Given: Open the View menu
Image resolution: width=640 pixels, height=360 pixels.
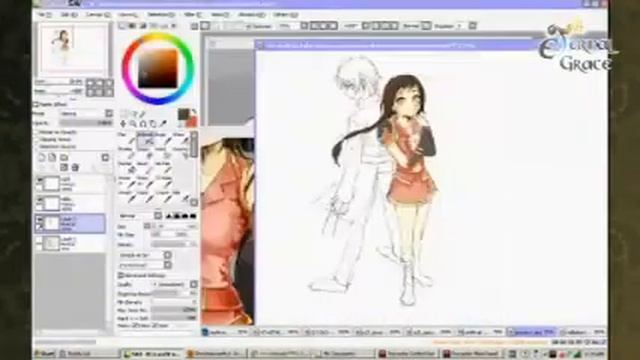Looking at the screenshot, I should pos(220,15).
